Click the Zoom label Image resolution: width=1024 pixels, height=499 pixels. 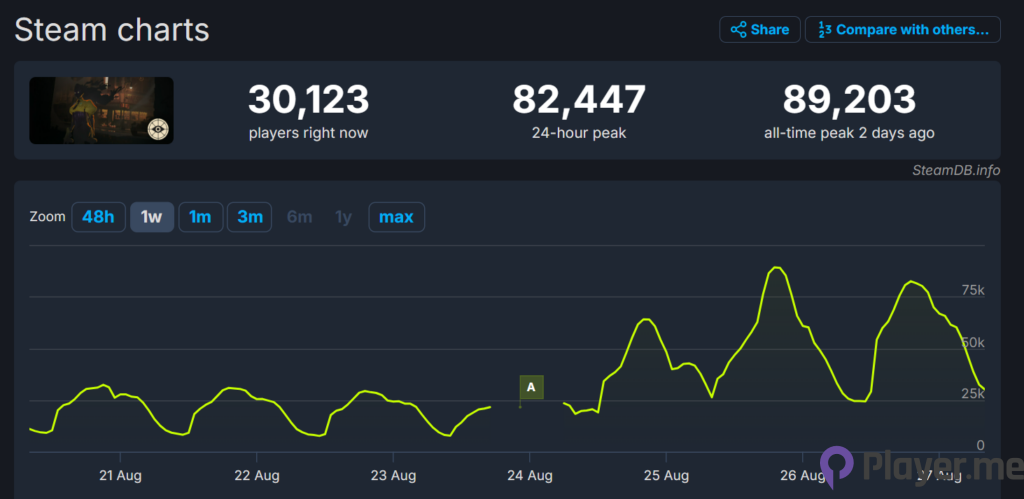coord(48,217)
